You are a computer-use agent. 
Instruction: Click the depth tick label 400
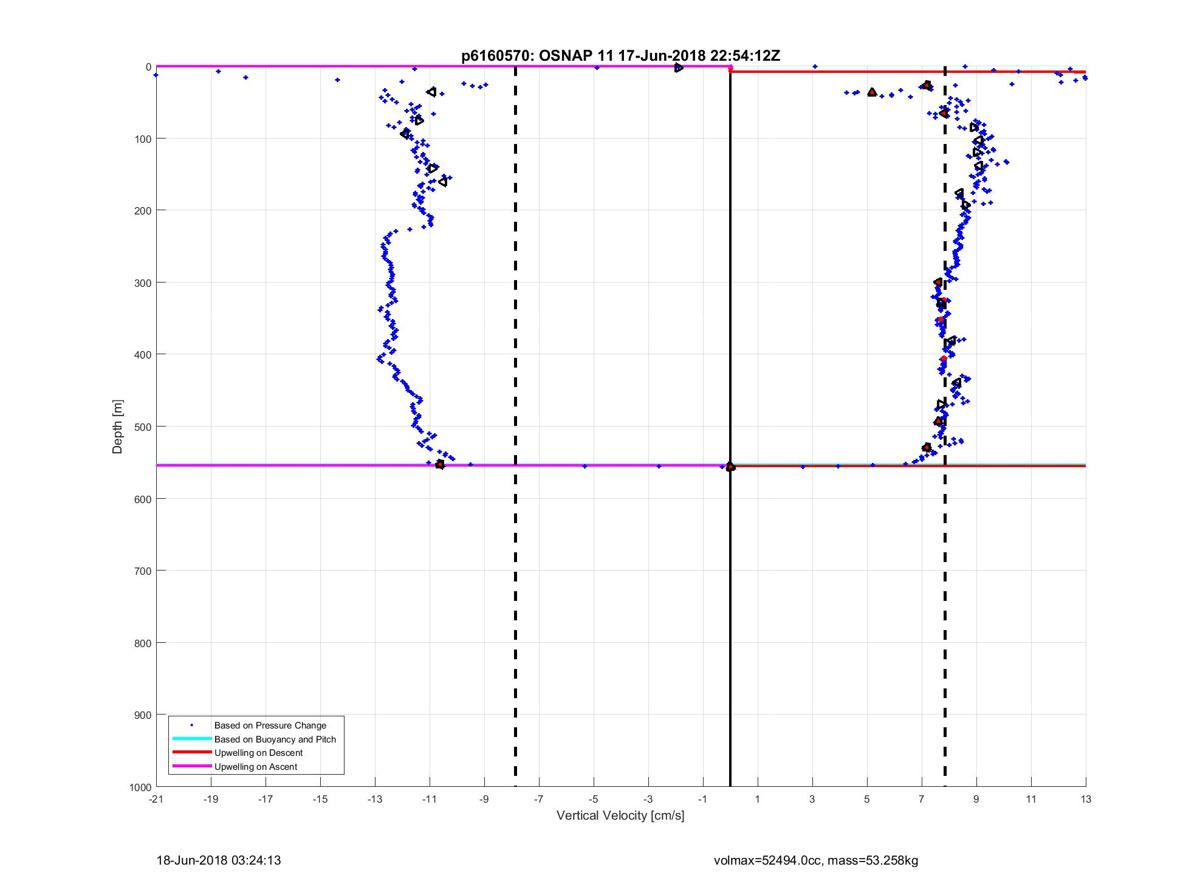[x=142, y=354]
